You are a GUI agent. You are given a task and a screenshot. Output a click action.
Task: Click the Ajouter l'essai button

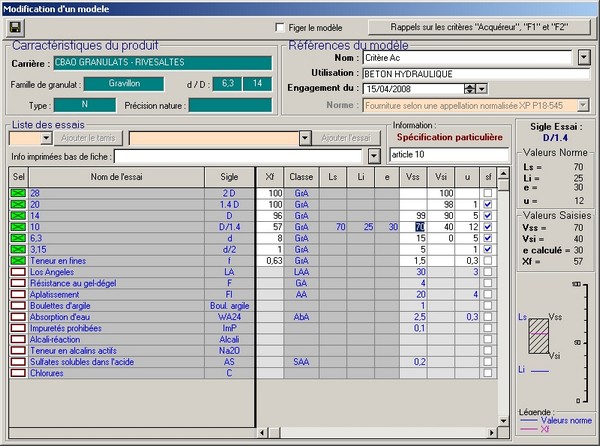coord(350,138)
